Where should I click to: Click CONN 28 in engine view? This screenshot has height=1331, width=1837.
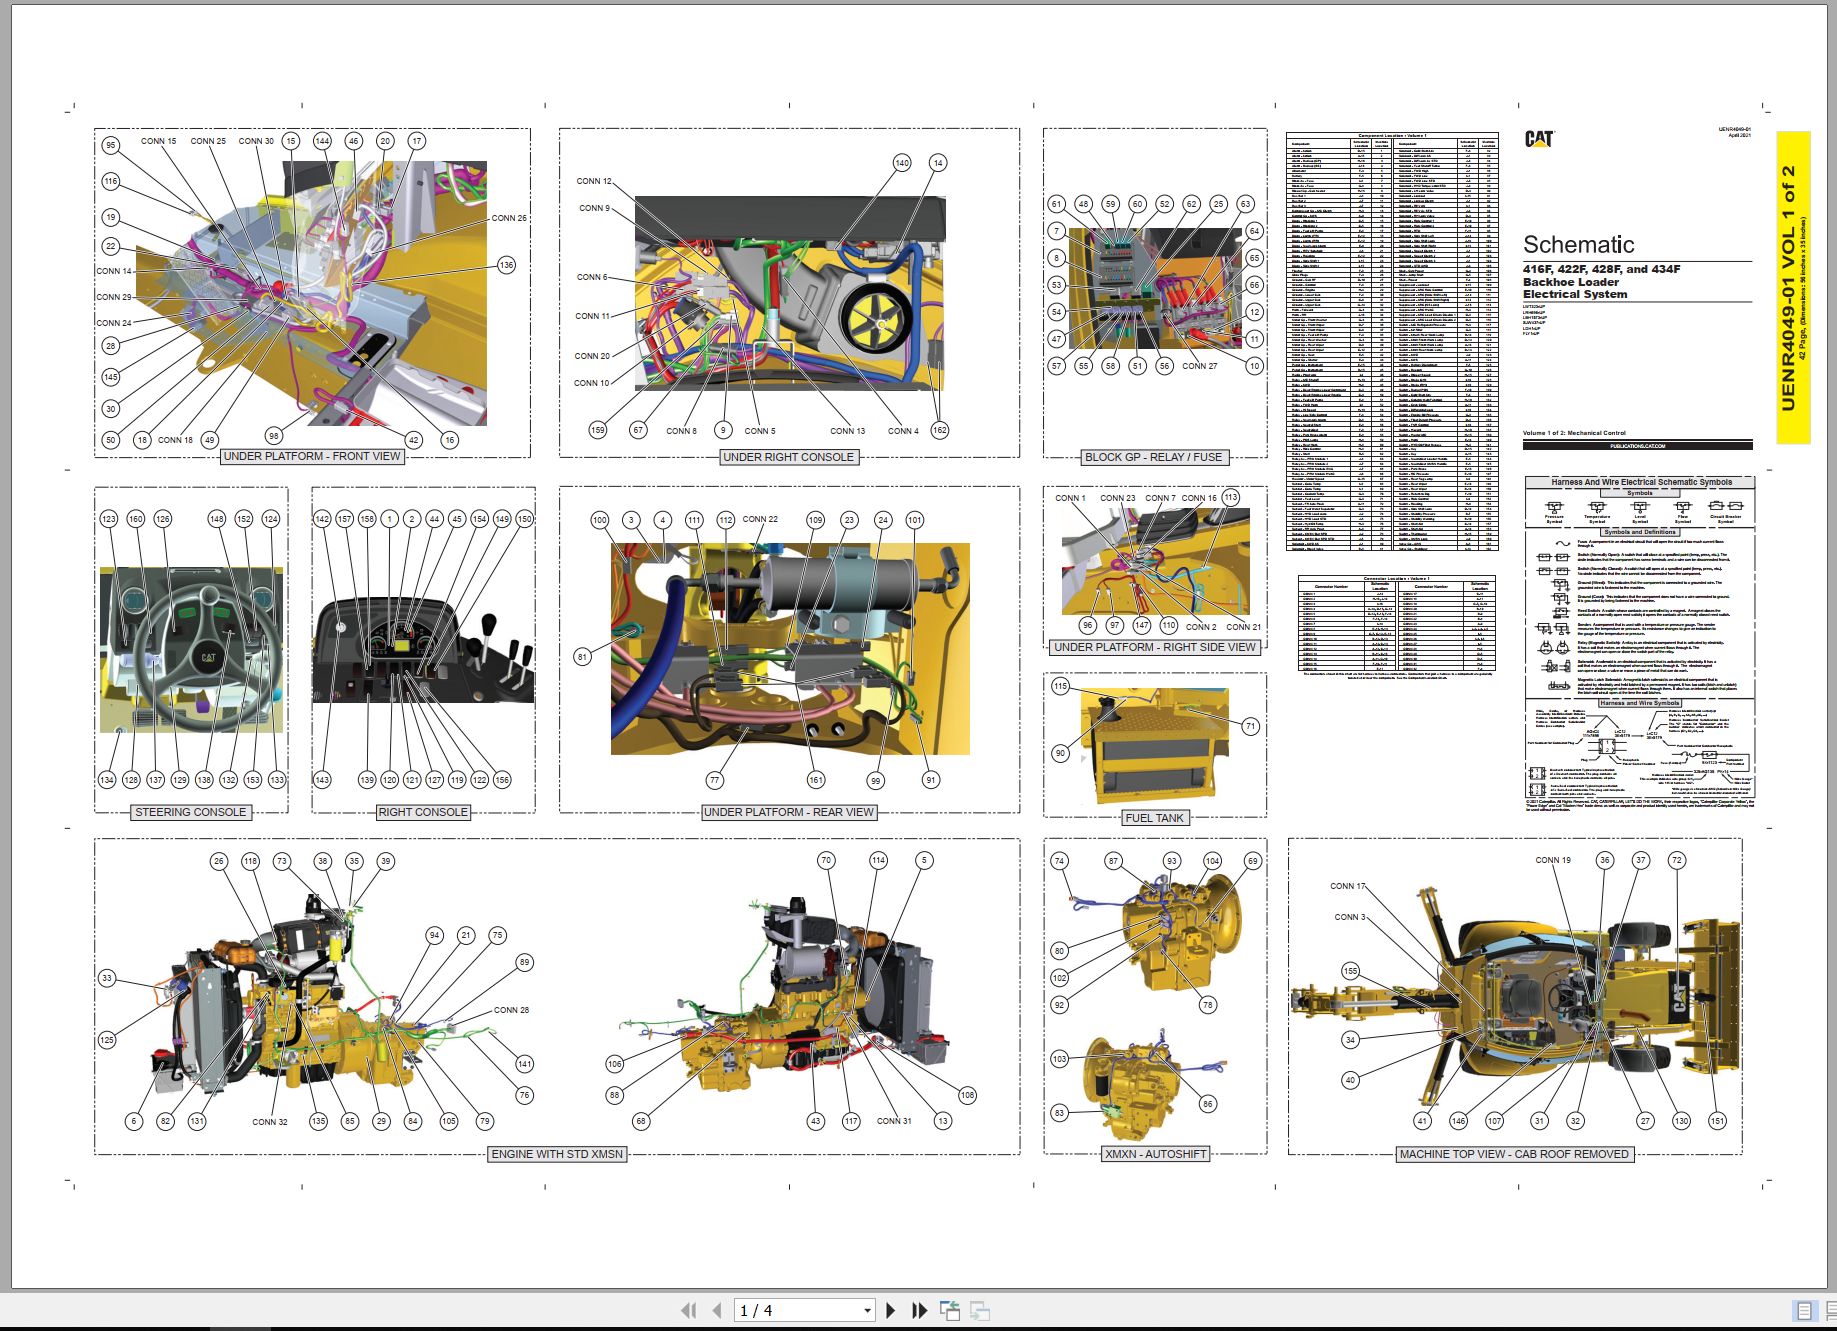511,1010
